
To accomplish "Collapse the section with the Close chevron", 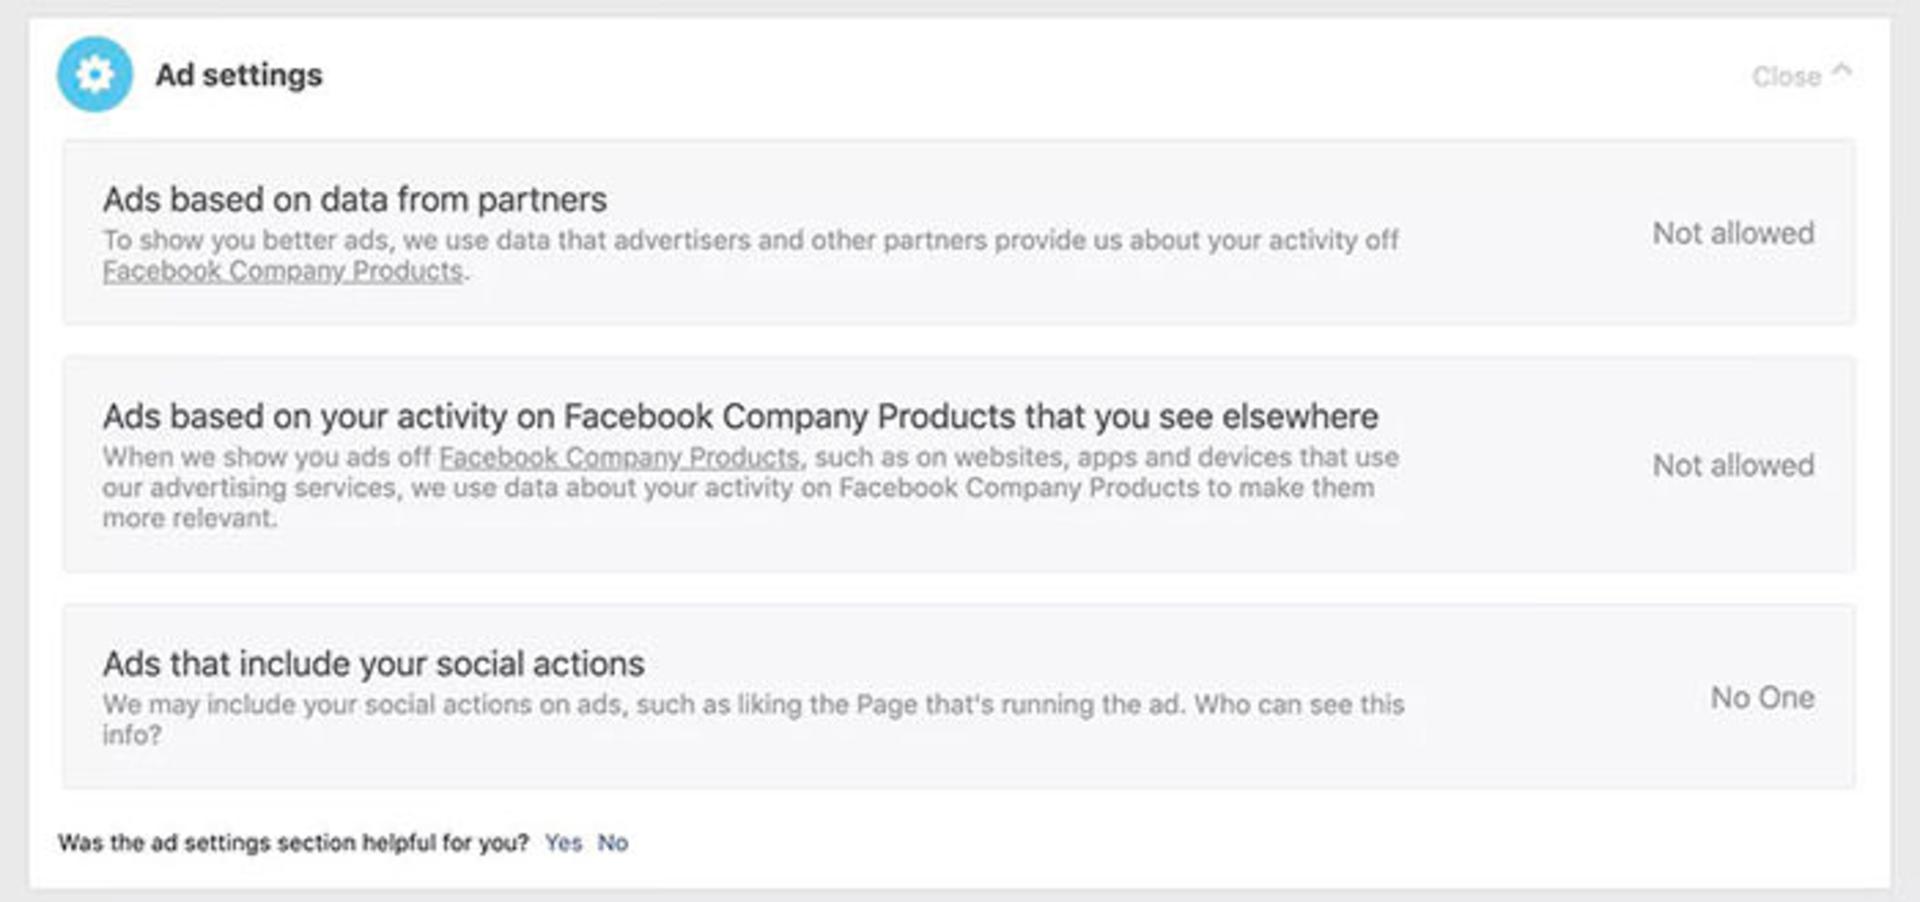I will pyautogui.click(x=1802, y=75).
